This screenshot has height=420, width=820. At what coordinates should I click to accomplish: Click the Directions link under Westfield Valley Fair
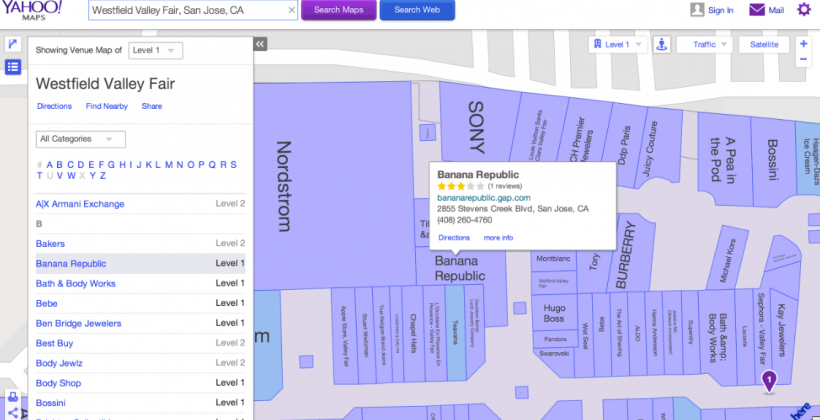pos(54,106)
